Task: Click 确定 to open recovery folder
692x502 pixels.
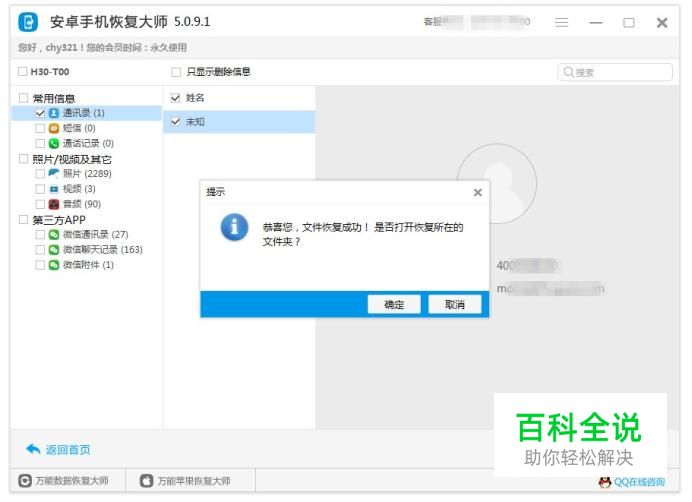Action: [394, 304]
